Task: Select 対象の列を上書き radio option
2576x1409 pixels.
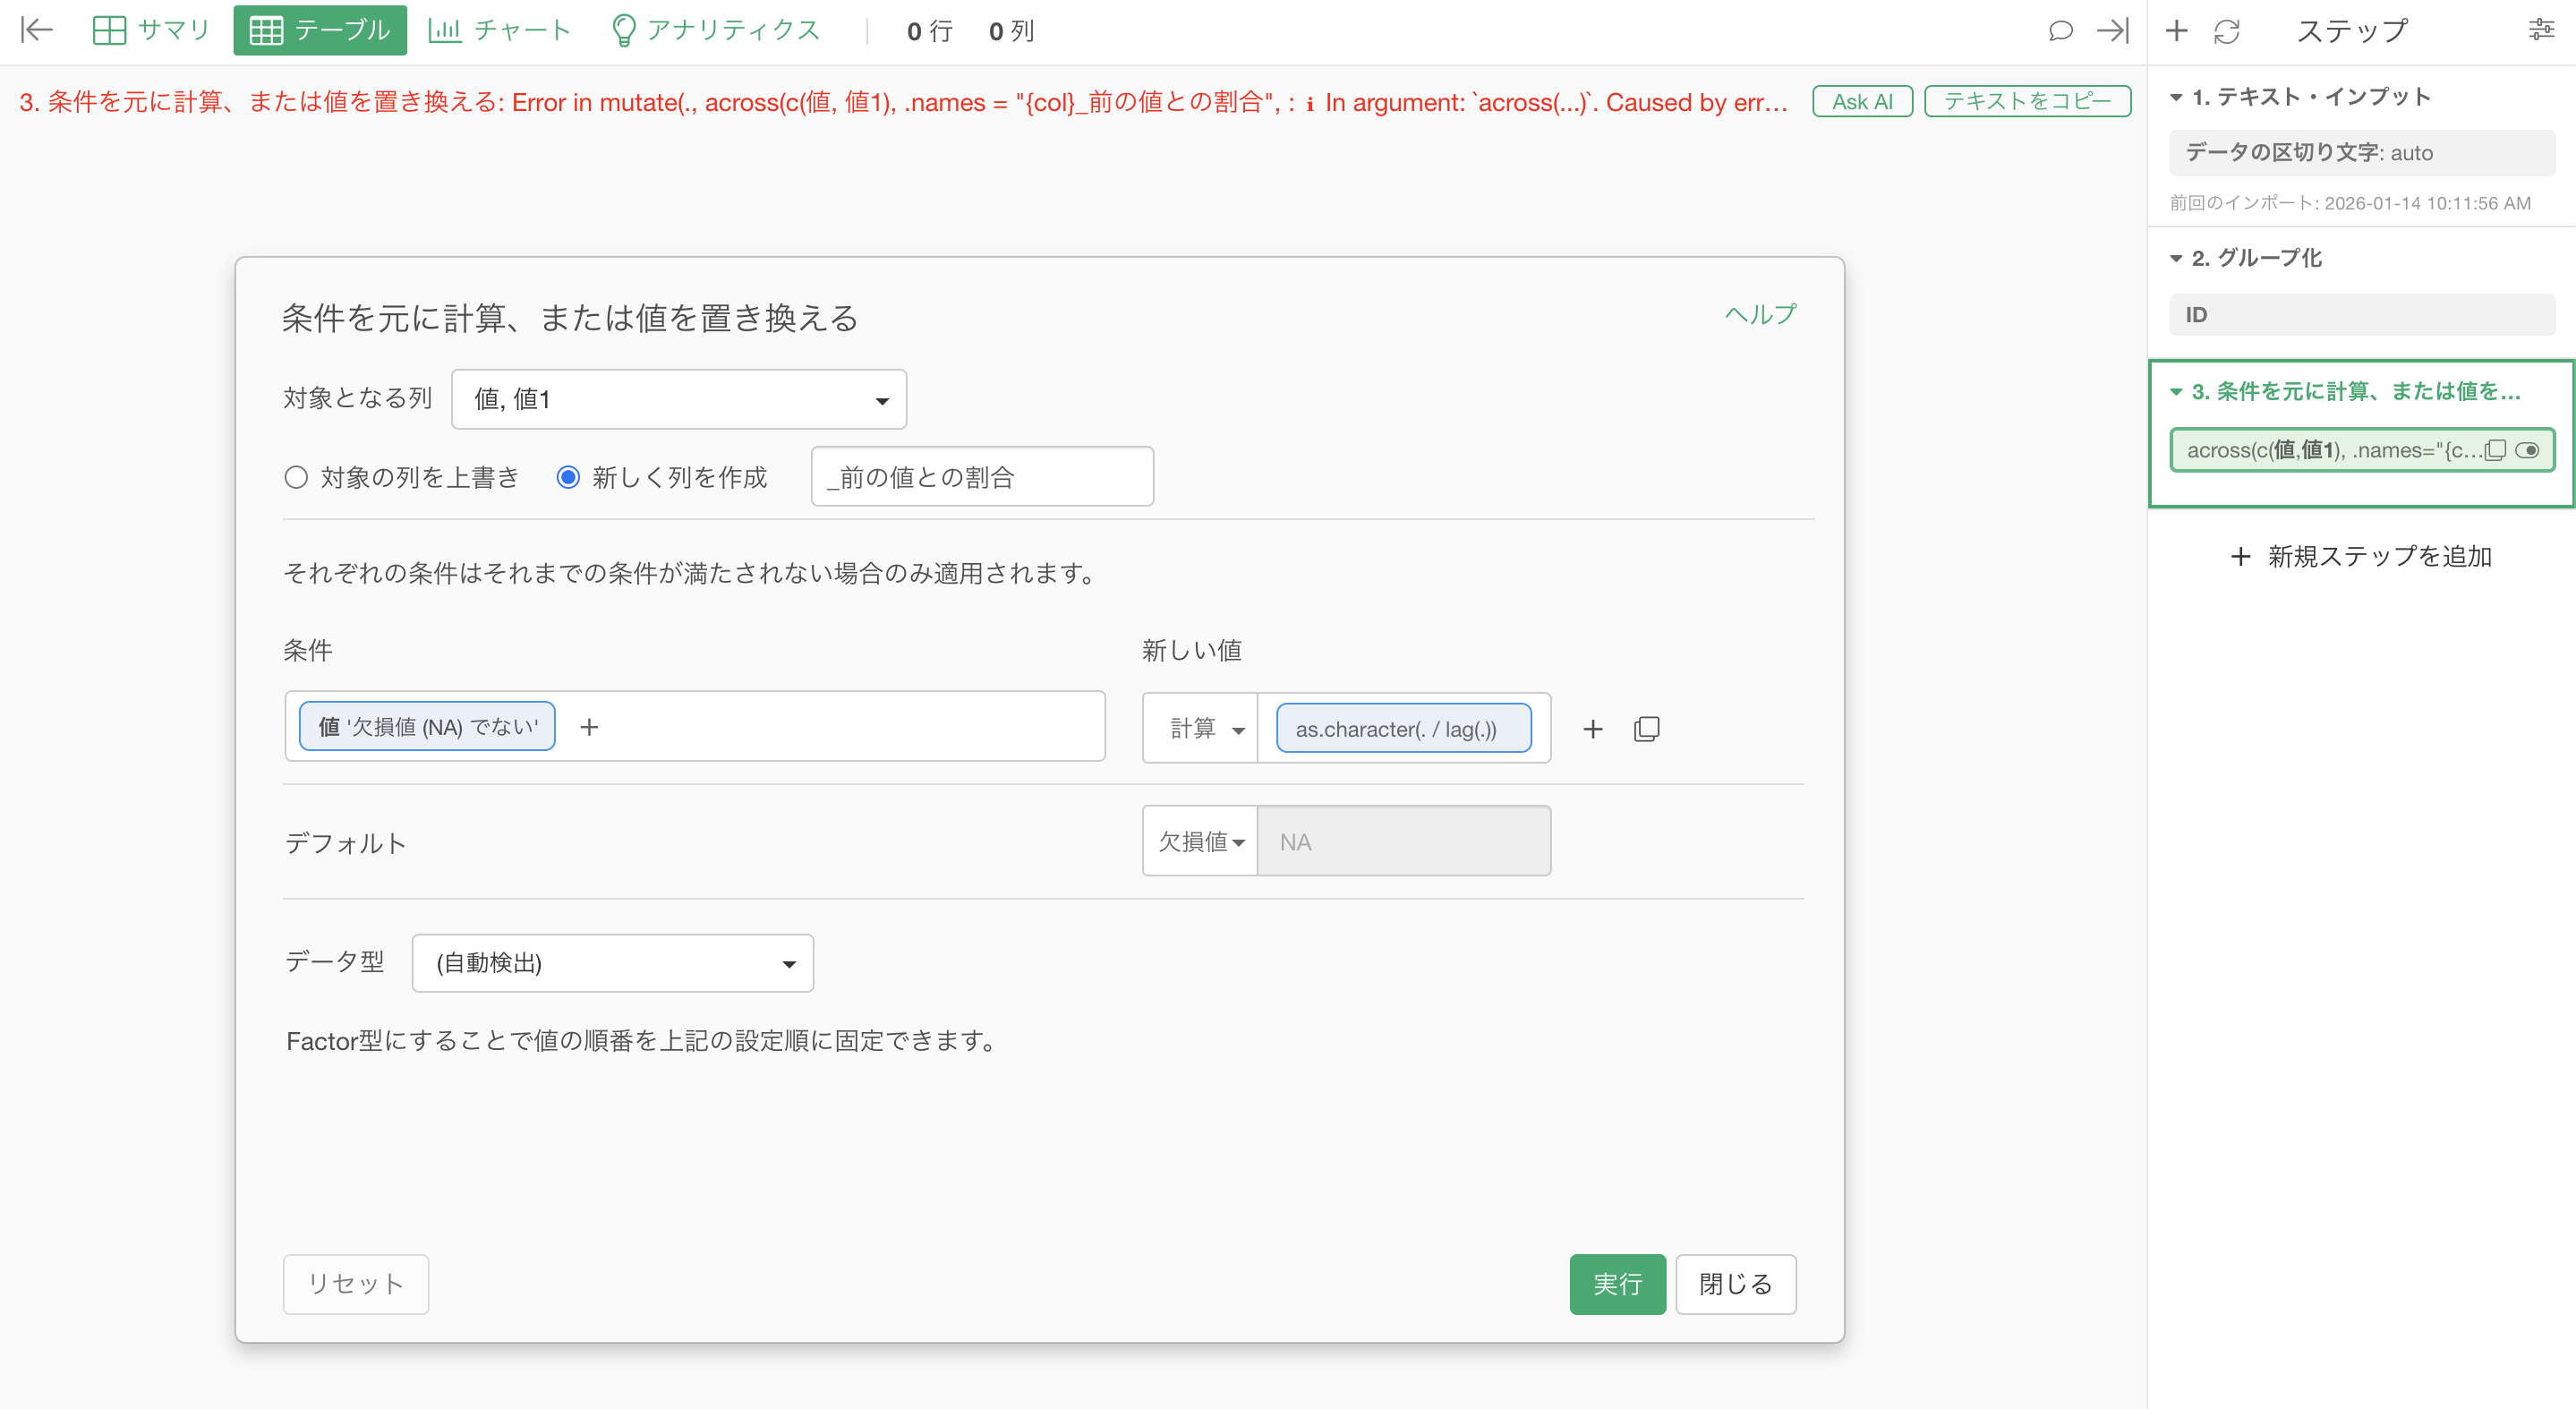Action: click(296, 477)
